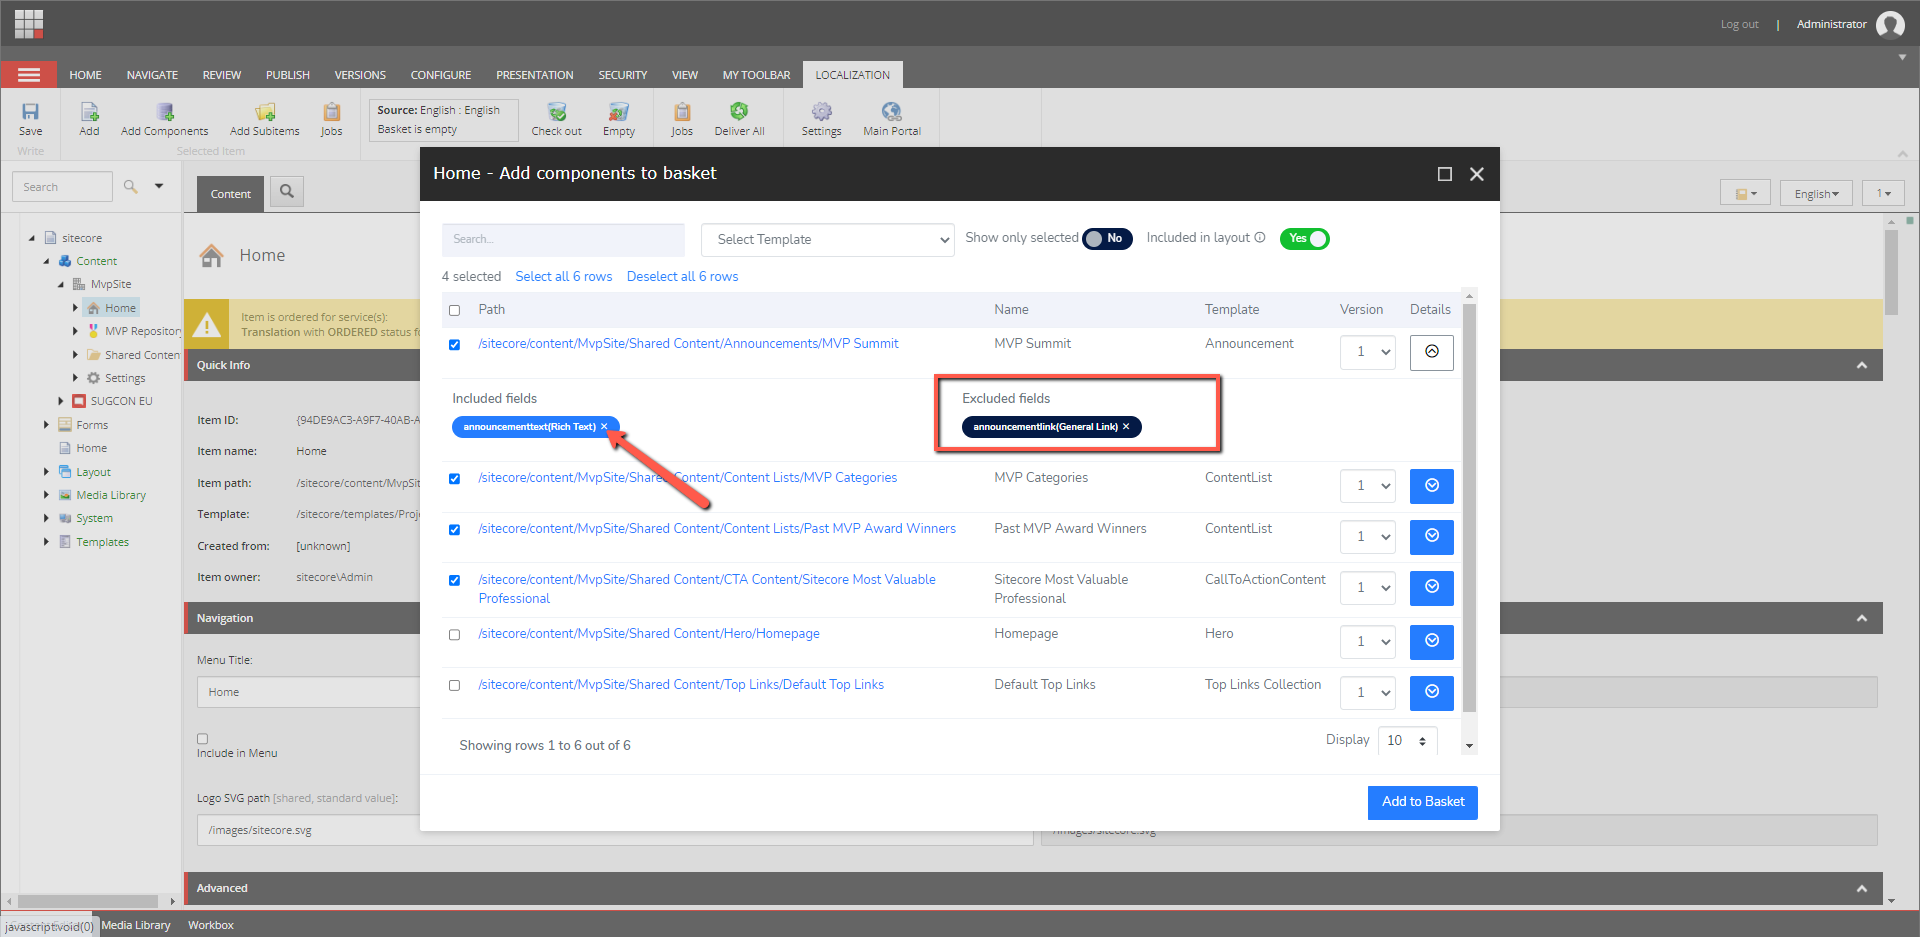
Task: Expand details for Past MVP Award Winners
Action: pos(1432,537)
